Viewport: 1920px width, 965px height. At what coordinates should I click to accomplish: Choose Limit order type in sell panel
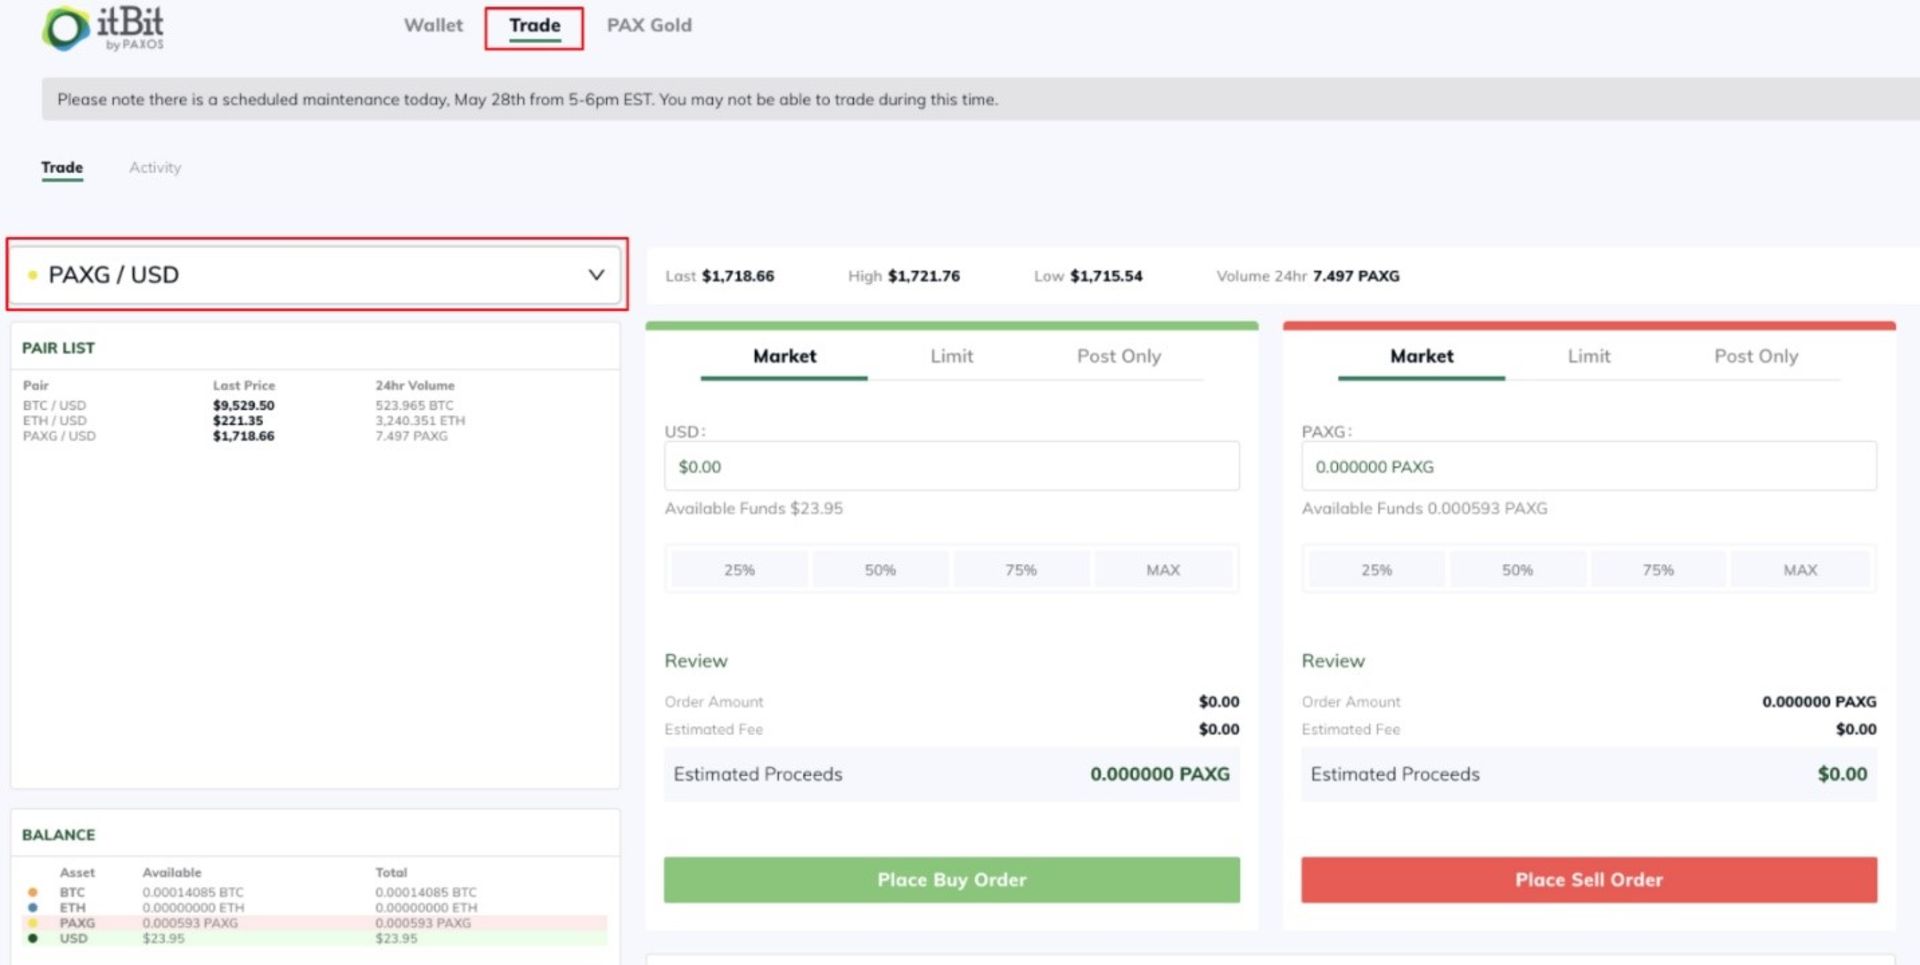pos(1588,357)
